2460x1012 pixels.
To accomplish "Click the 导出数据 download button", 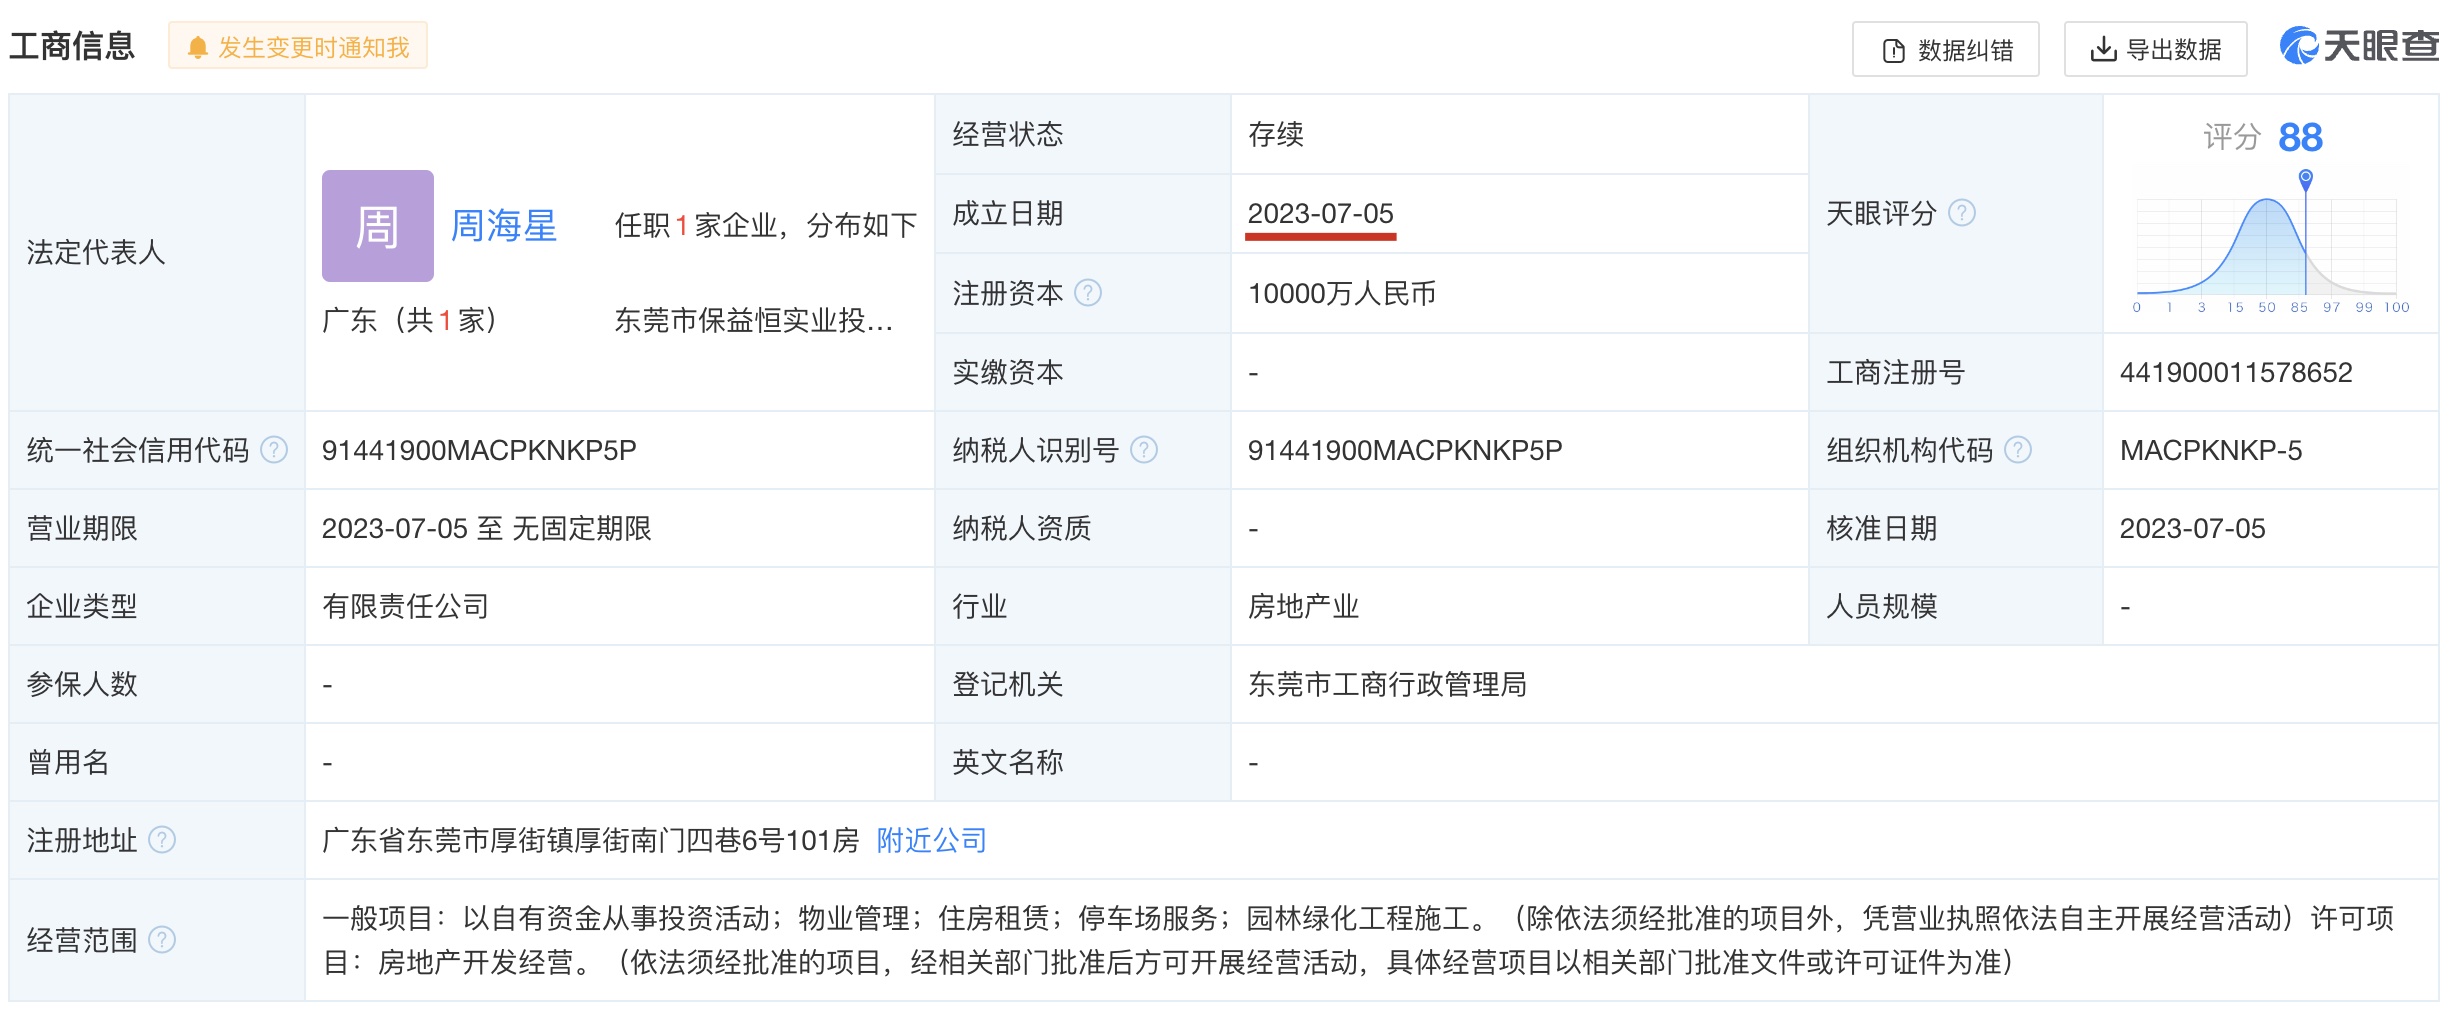I will pyautogui.click(x=2155, y=50).
